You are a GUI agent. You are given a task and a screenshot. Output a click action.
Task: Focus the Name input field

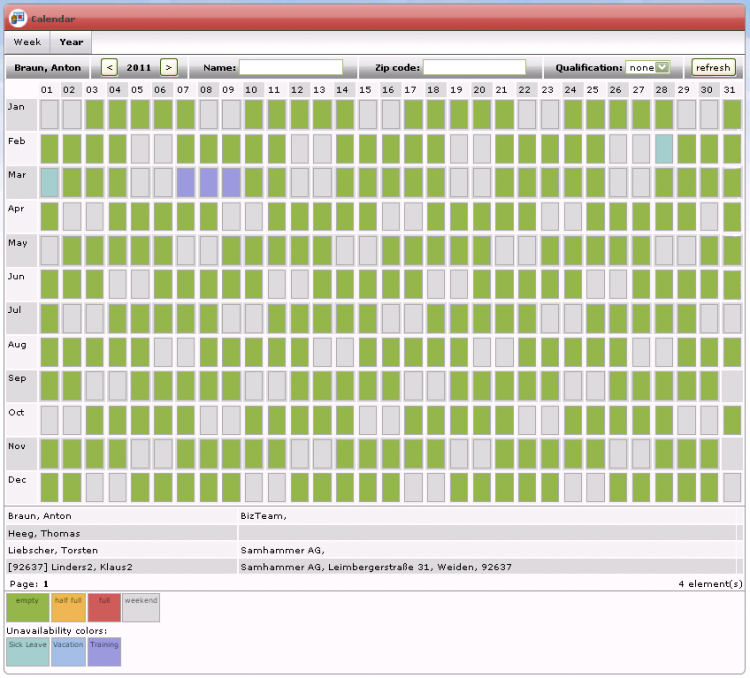click(290, 67)
